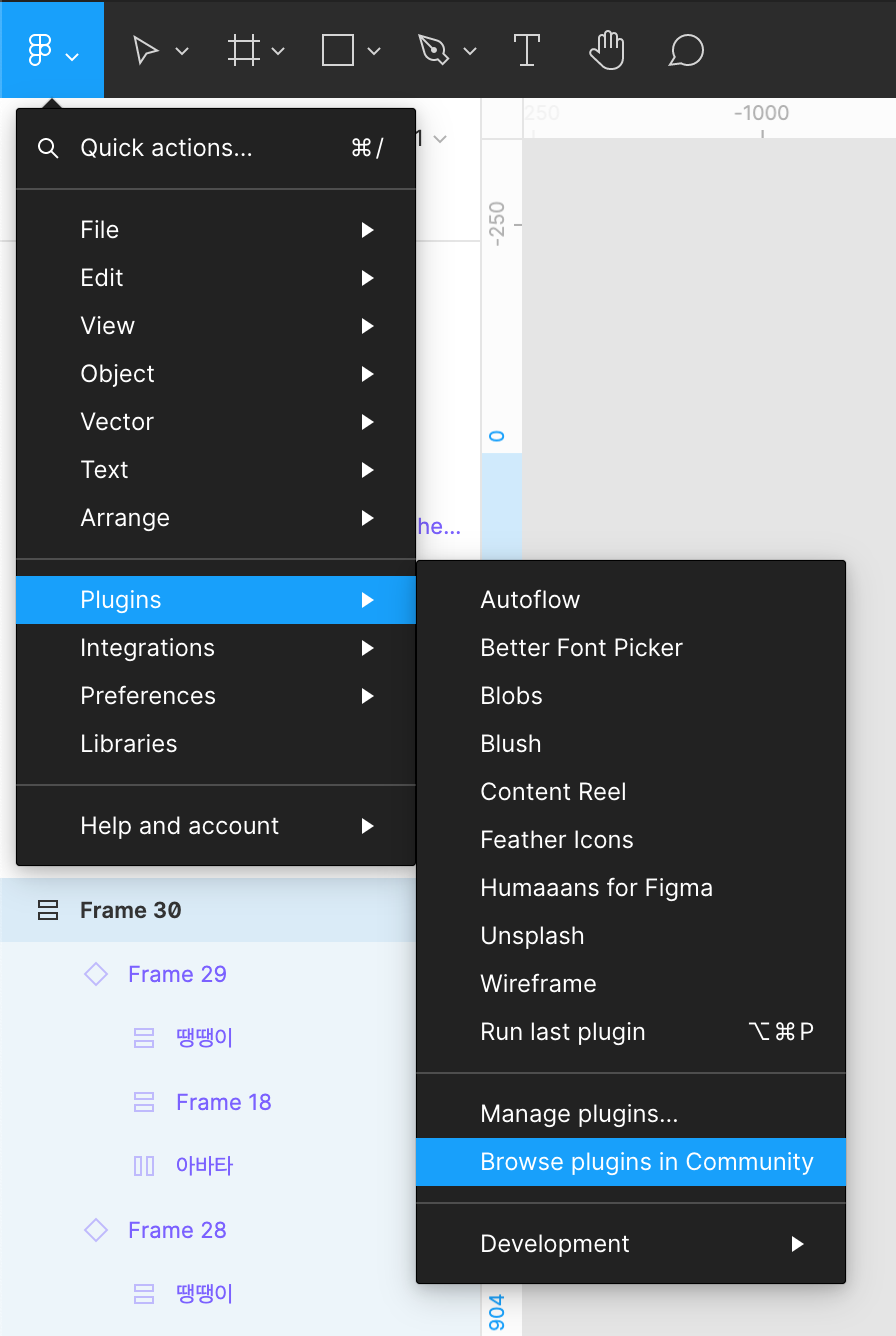Choose Run last plugin
This screenshot has width=896, height=1336.
(631, 1032)
